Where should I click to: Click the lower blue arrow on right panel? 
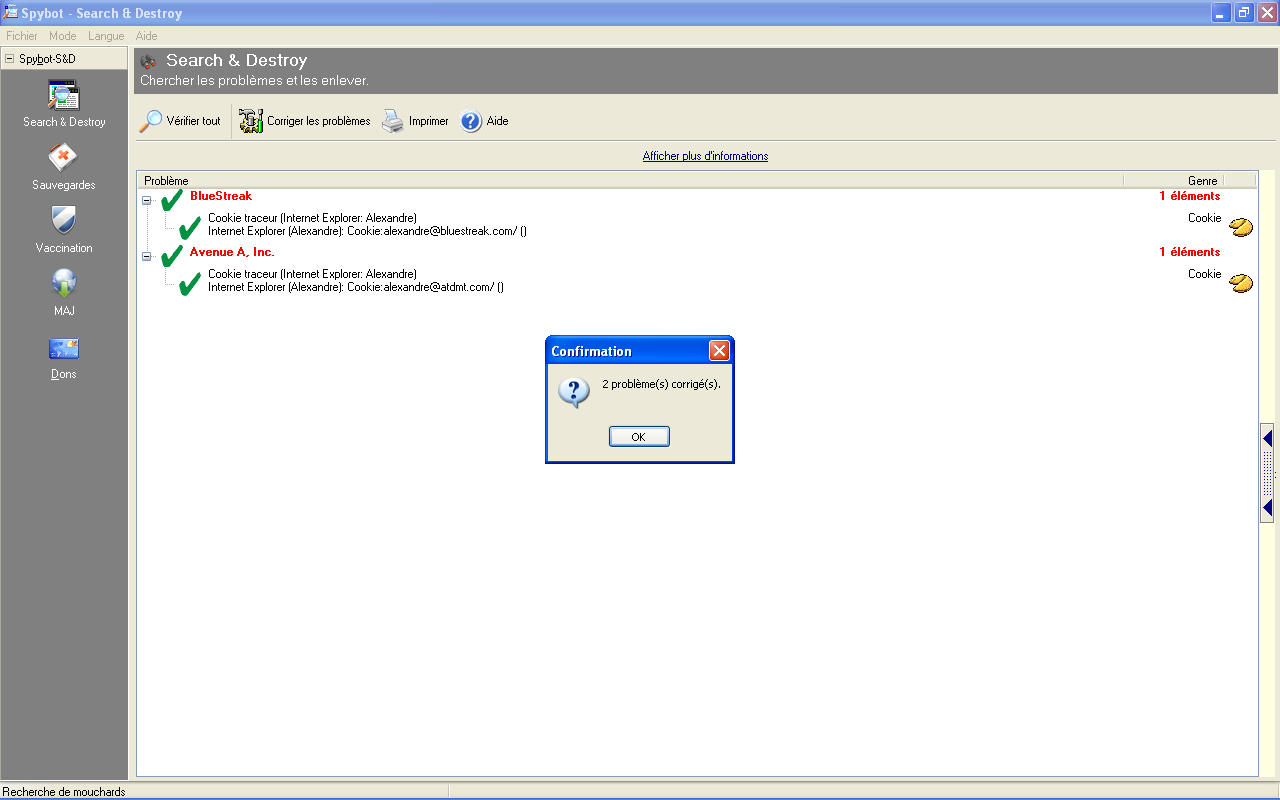pyautogui.click(x=1267, y=508)
